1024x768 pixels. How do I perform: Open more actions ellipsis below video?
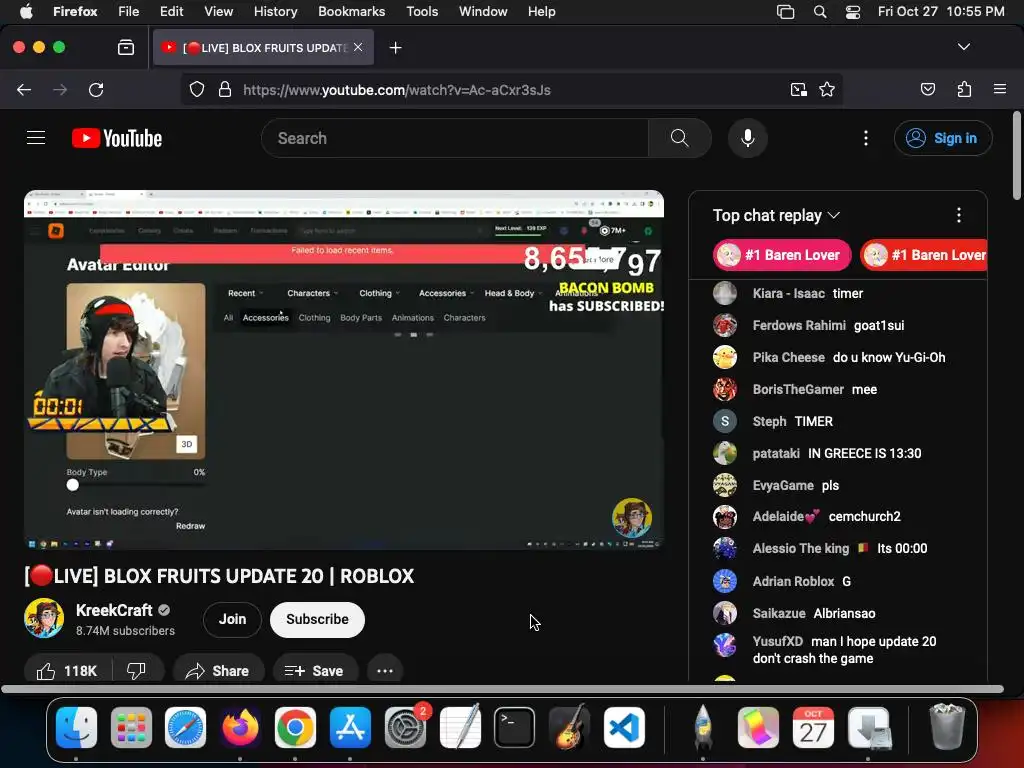click(385, 671)
